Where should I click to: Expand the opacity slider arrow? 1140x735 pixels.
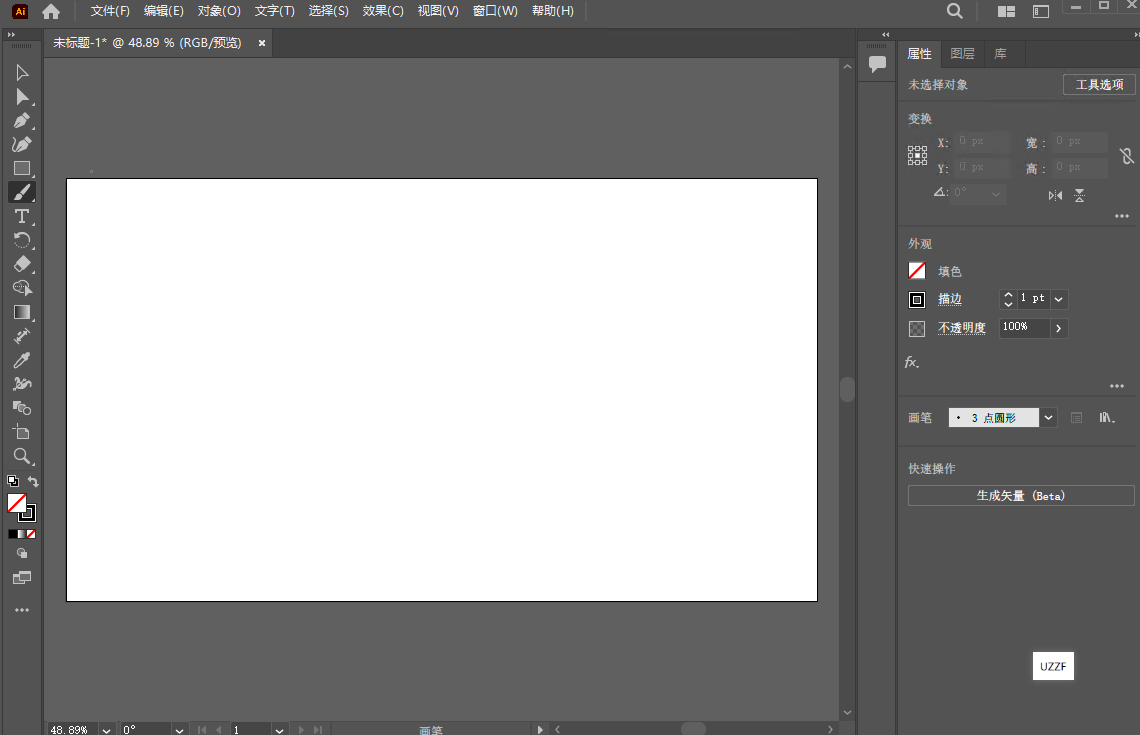[x=1059, y=328]
